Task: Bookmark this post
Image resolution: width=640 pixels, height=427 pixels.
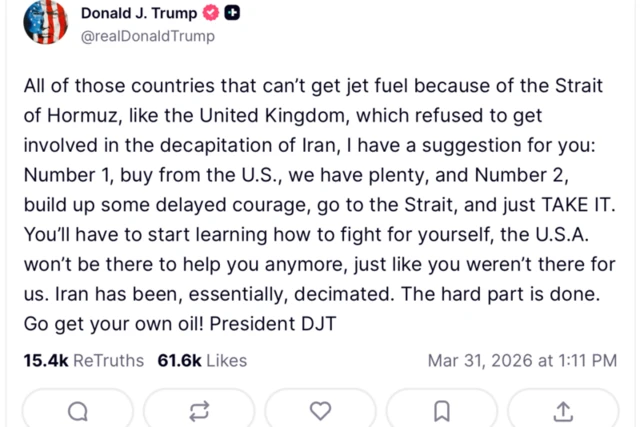Action: click(442, 410)
